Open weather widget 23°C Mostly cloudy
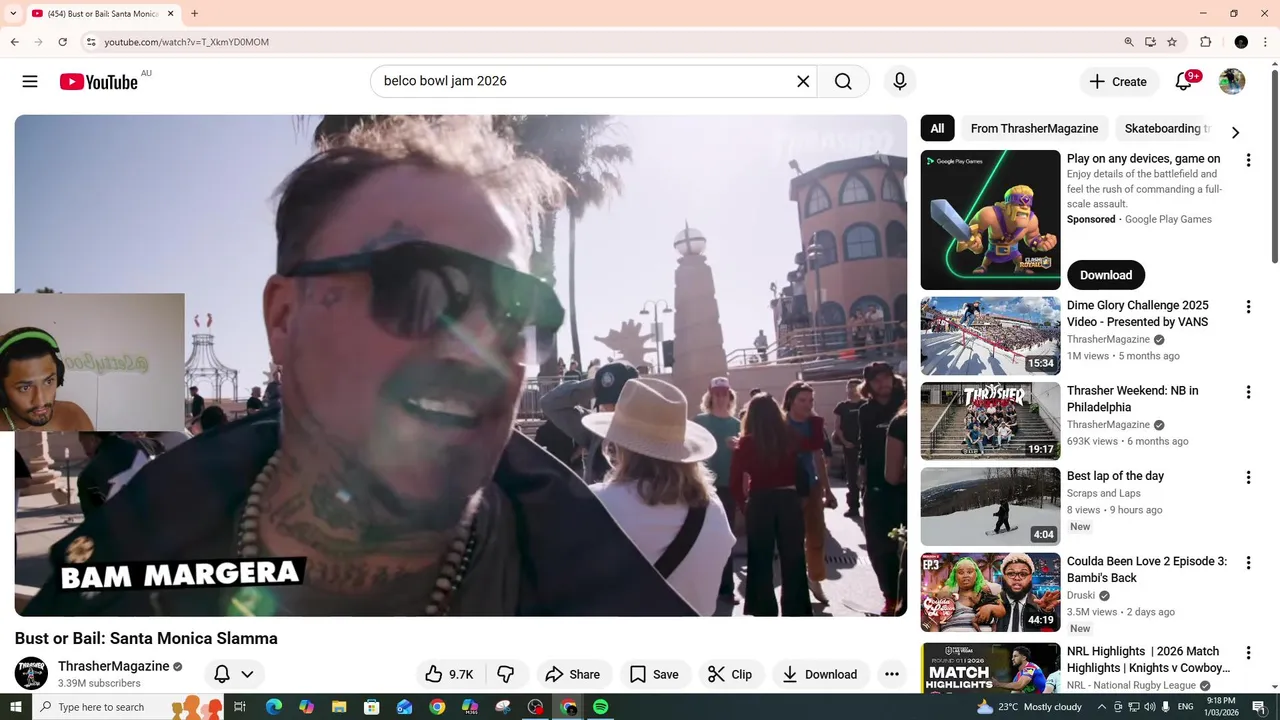Image resolution: width=1280 pixels, height=720 pixels. point(1029,707)
